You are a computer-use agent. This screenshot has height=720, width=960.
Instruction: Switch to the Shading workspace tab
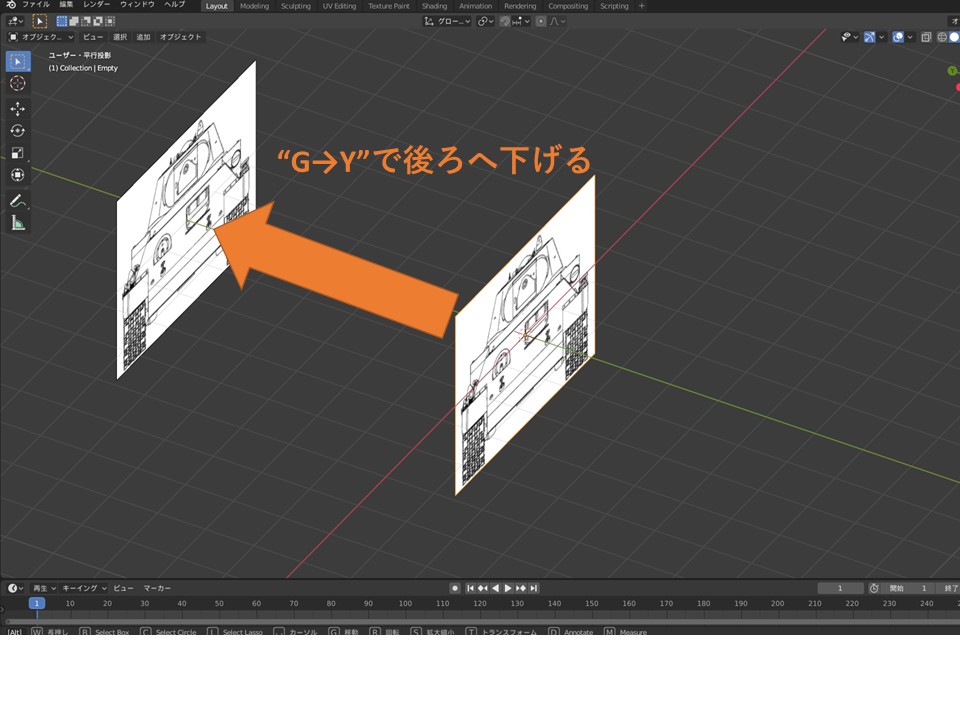click(435, 6)
